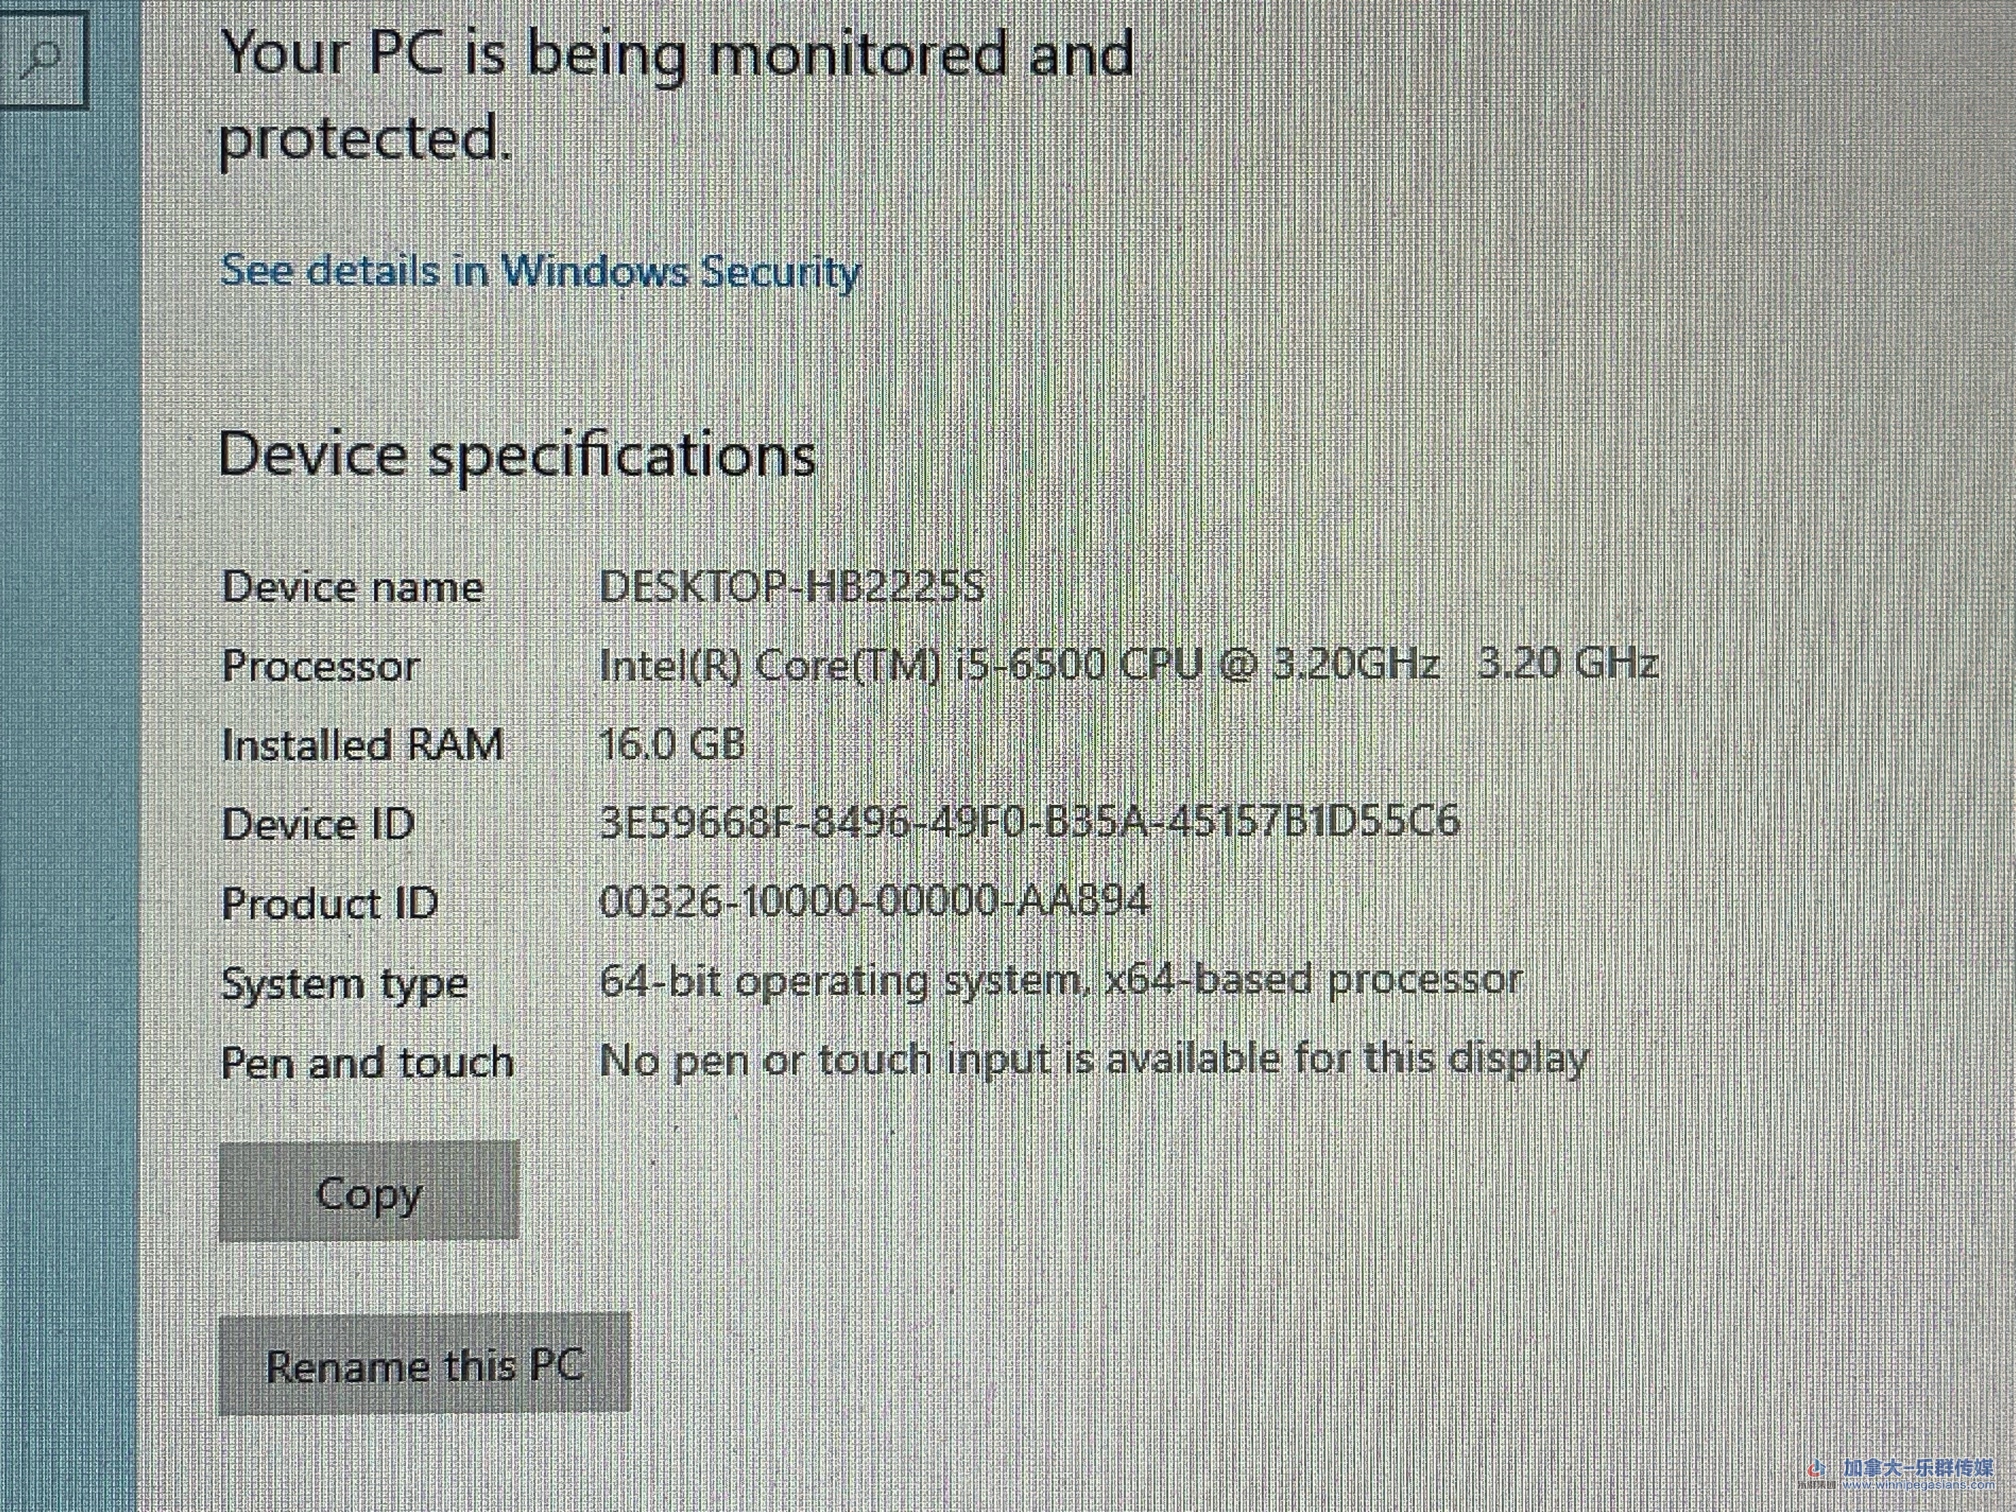Click the Device name label
Viewport: 2016px width, 1512px height.
pyautogui.click(x=352, y=587)
